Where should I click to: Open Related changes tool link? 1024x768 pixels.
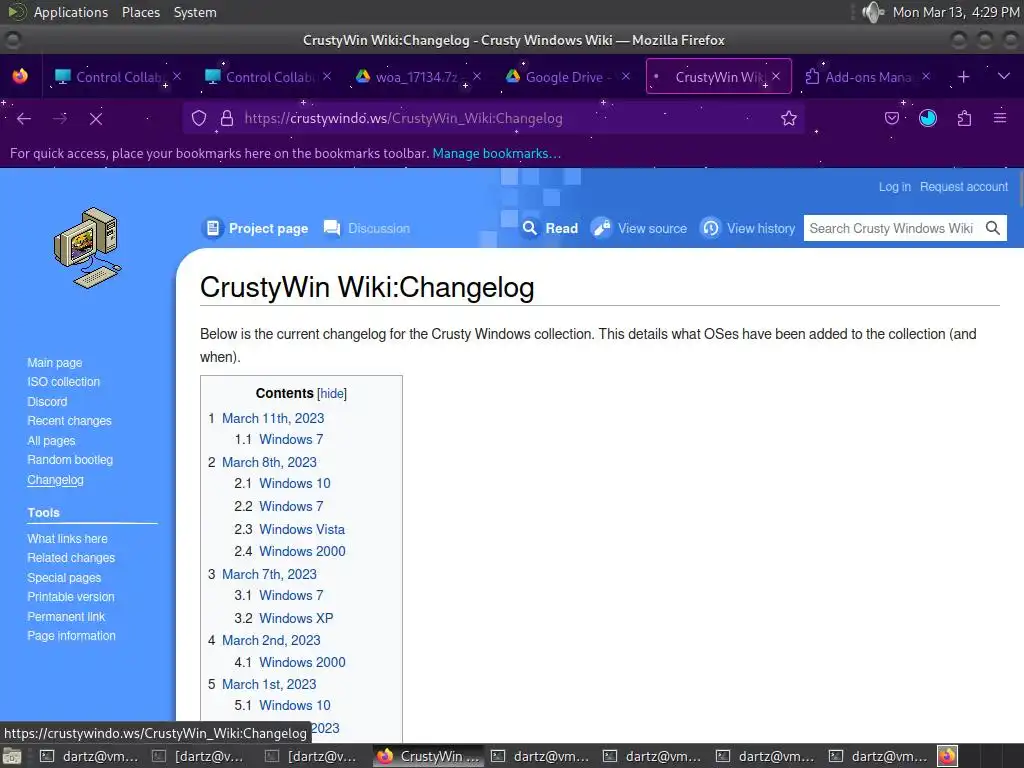coord(71,558)
